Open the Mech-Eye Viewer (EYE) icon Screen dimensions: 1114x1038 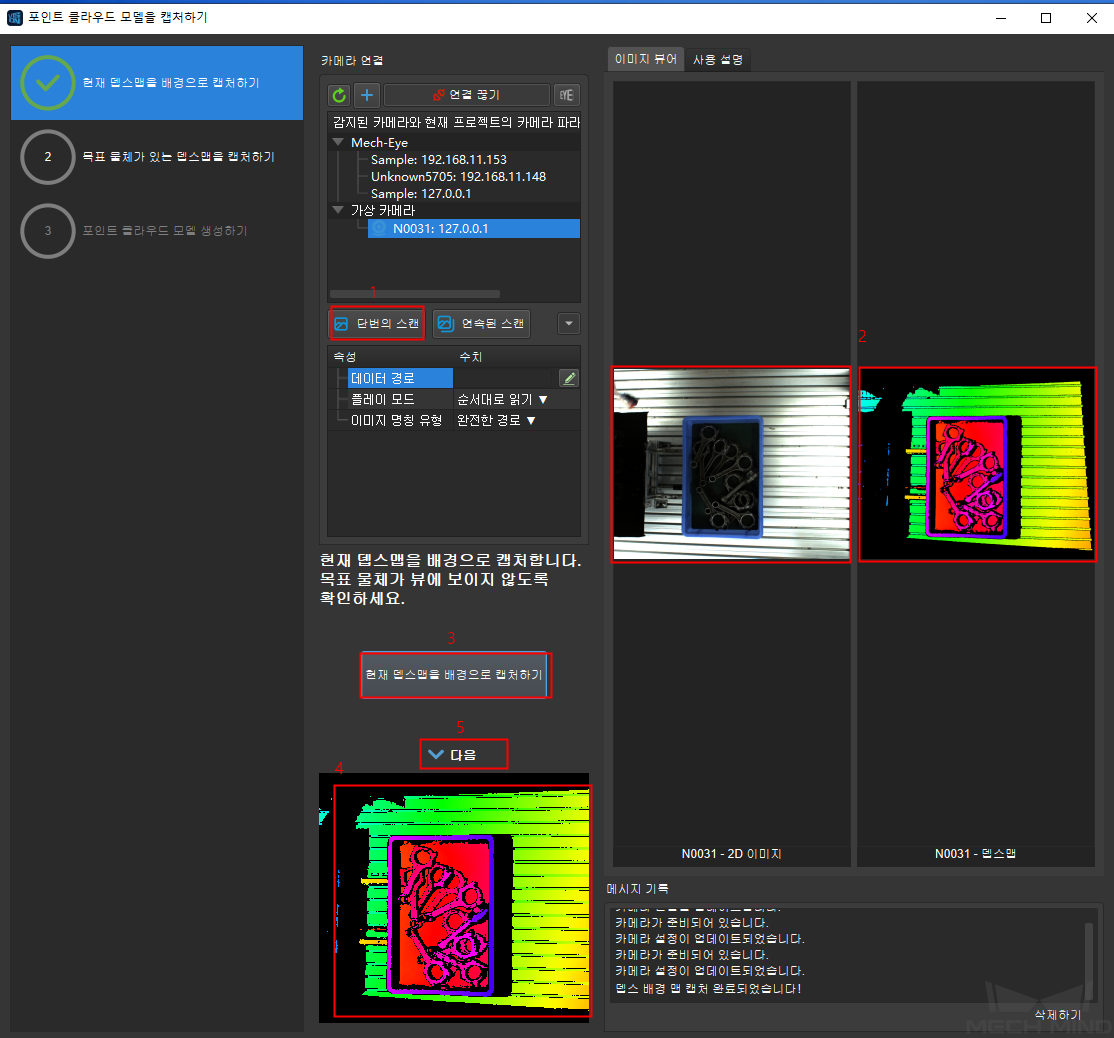pyautogui.click(x=567, y=95)
